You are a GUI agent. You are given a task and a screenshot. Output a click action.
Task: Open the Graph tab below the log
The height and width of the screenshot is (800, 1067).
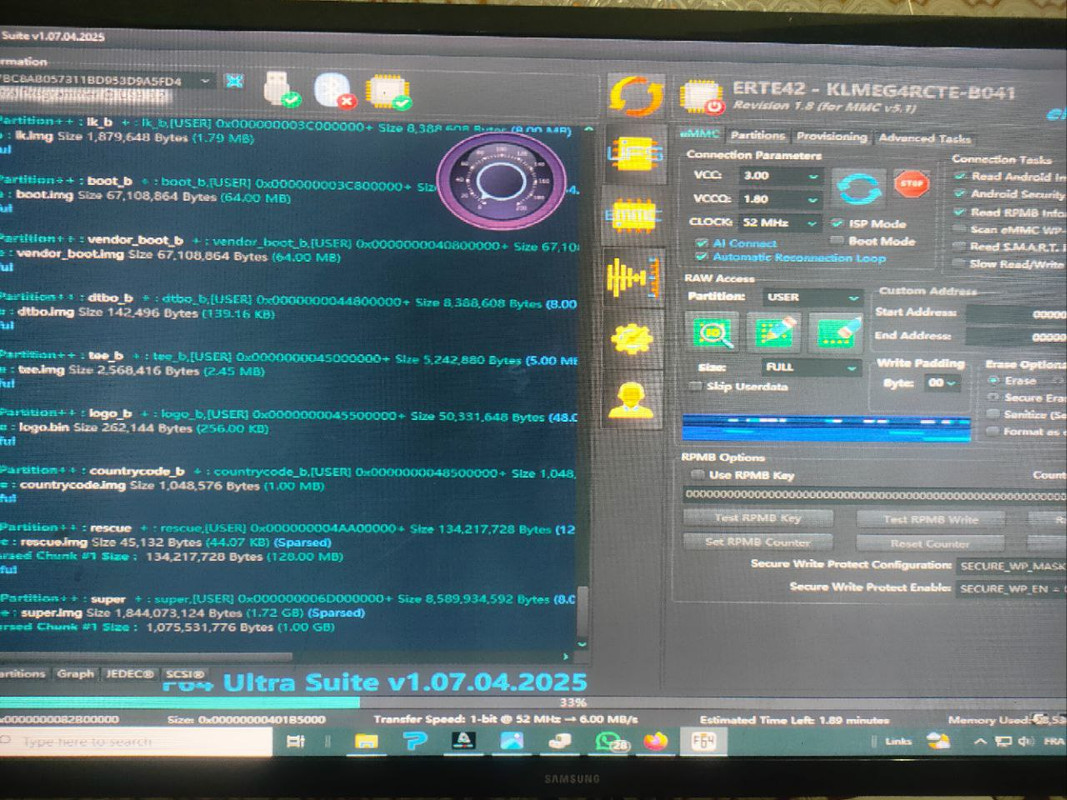[75, 673]
